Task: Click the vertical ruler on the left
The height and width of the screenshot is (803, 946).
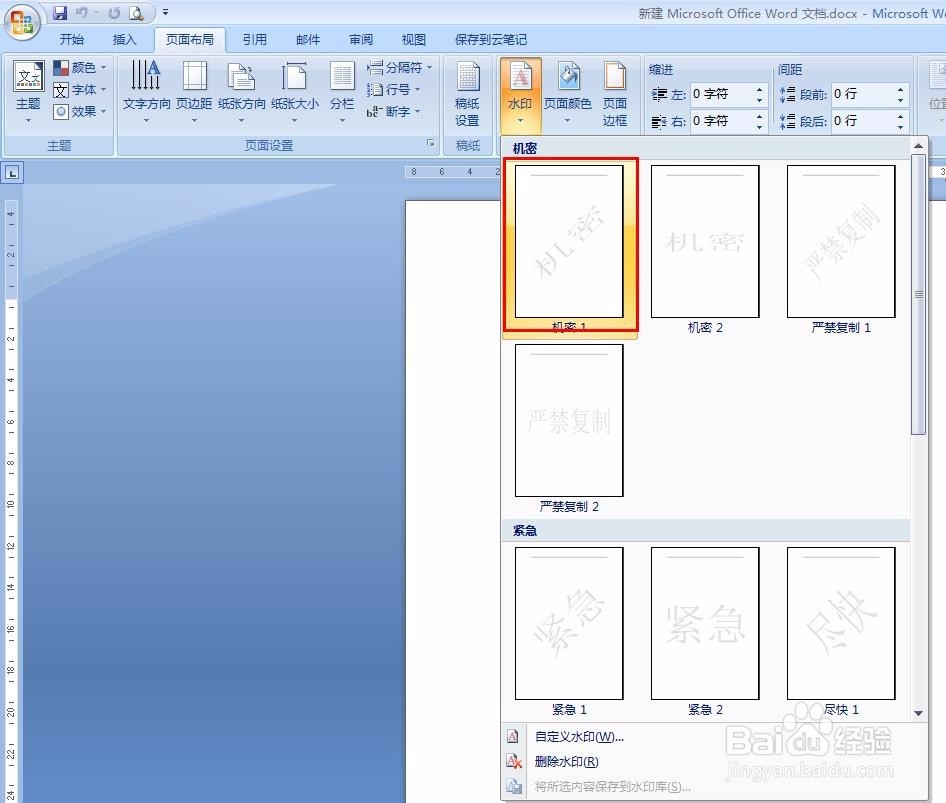Action: [x=11, y=501]
